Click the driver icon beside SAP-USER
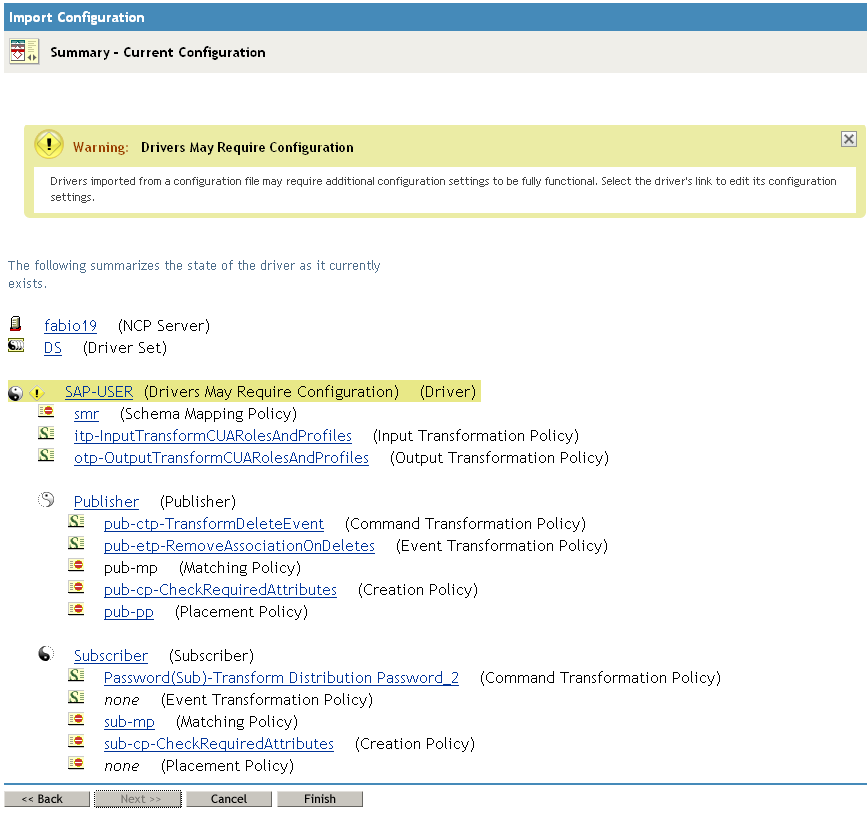Image resolution: width=867 pixels, height=813 pixels. pyautogui.click(x=14, y=391)
